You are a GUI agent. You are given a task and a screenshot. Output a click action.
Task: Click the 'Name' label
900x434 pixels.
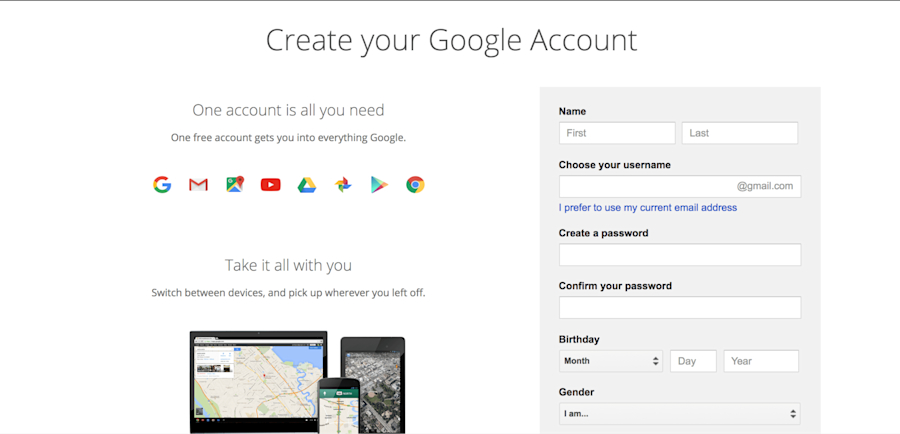tap(572, 111)
